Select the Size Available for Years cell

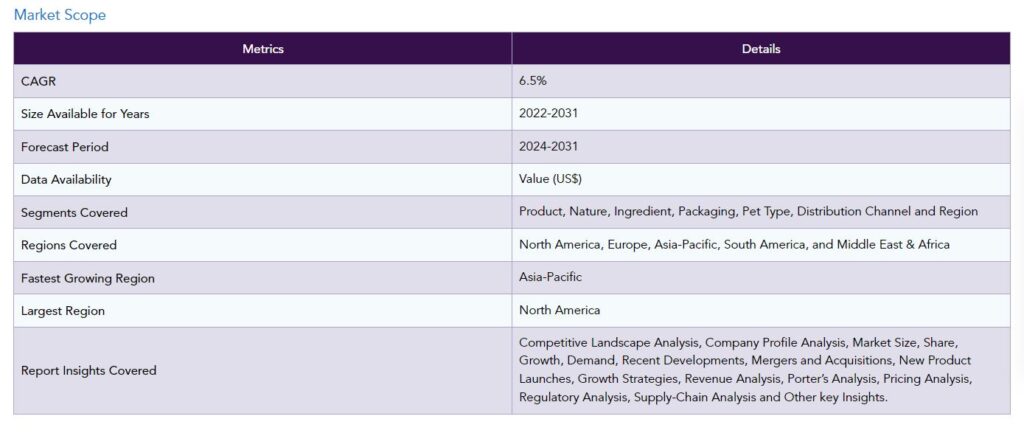tap(85, 114)
